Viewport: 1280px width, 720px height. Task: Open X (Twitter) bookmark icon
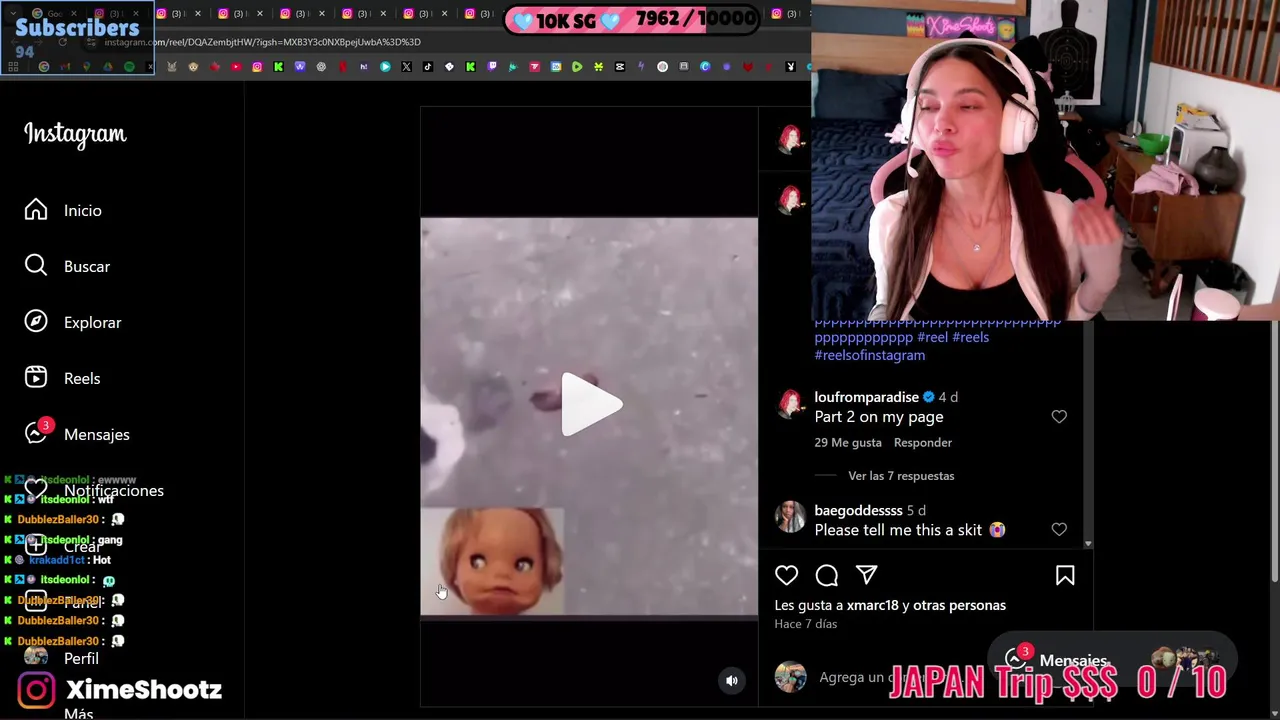coord(406,67)
